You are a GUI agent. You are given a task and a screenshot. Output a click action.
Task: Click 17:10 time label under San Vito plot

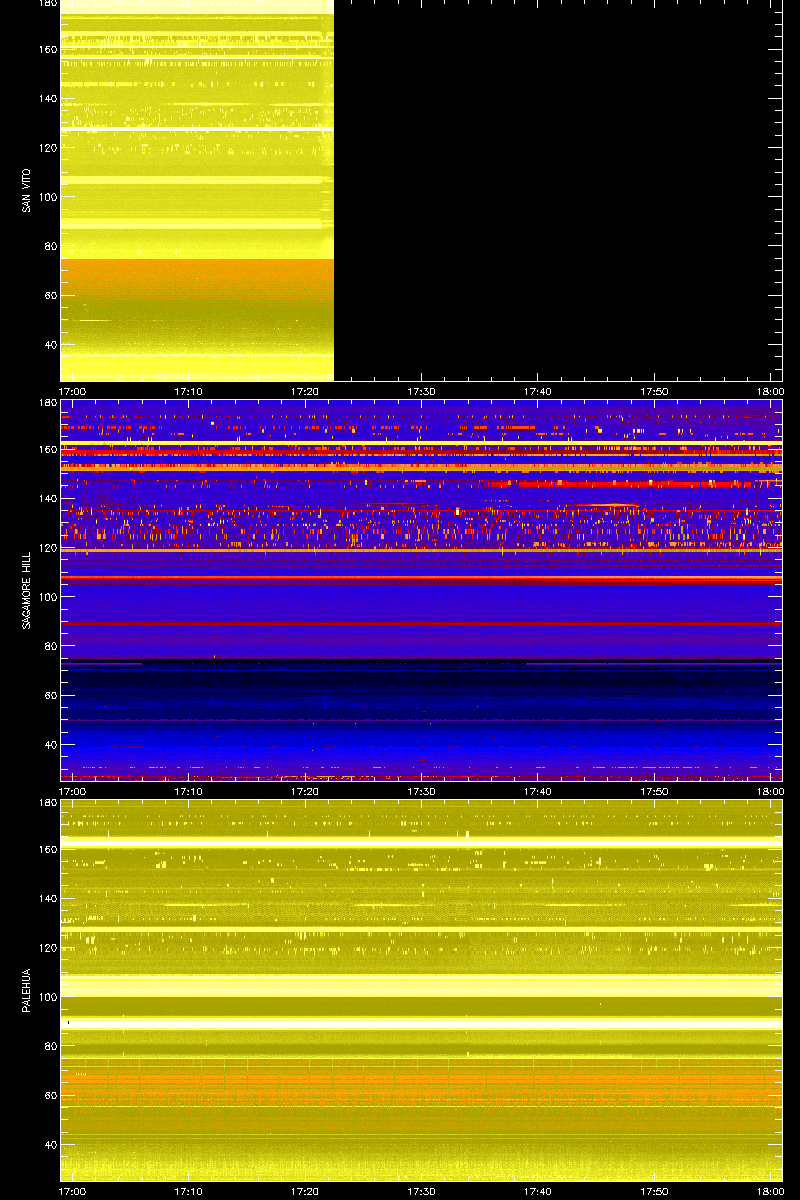pos(189,392)
